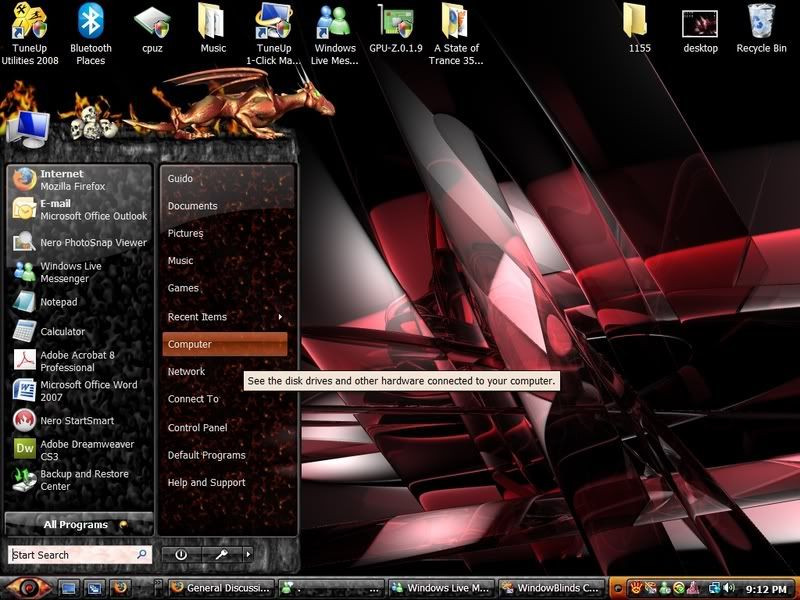Open TuneUp Utilities 2008 desktop shortcut
This screenshot has height=600, width=800.
(x=30, y=34)
